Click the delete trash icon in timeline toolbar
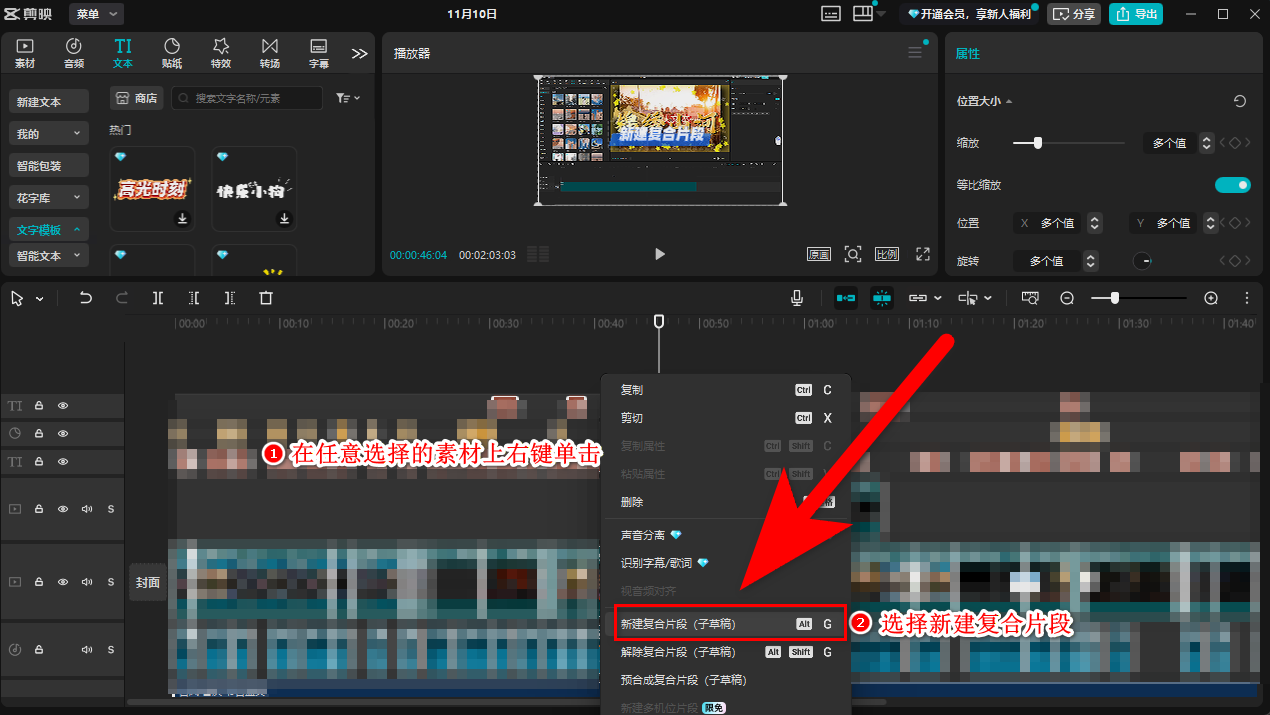The image size is (1270, 715). [x=266, y=298]
